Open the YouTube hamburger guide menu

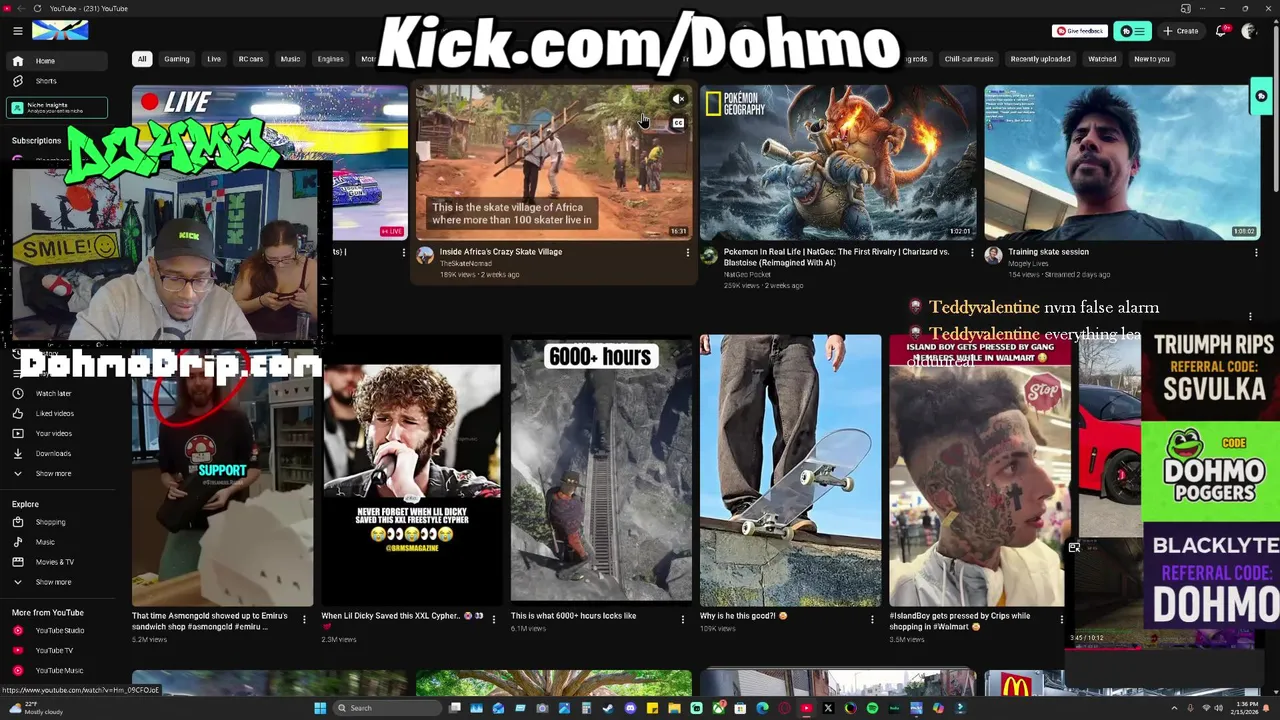point(17,31)
